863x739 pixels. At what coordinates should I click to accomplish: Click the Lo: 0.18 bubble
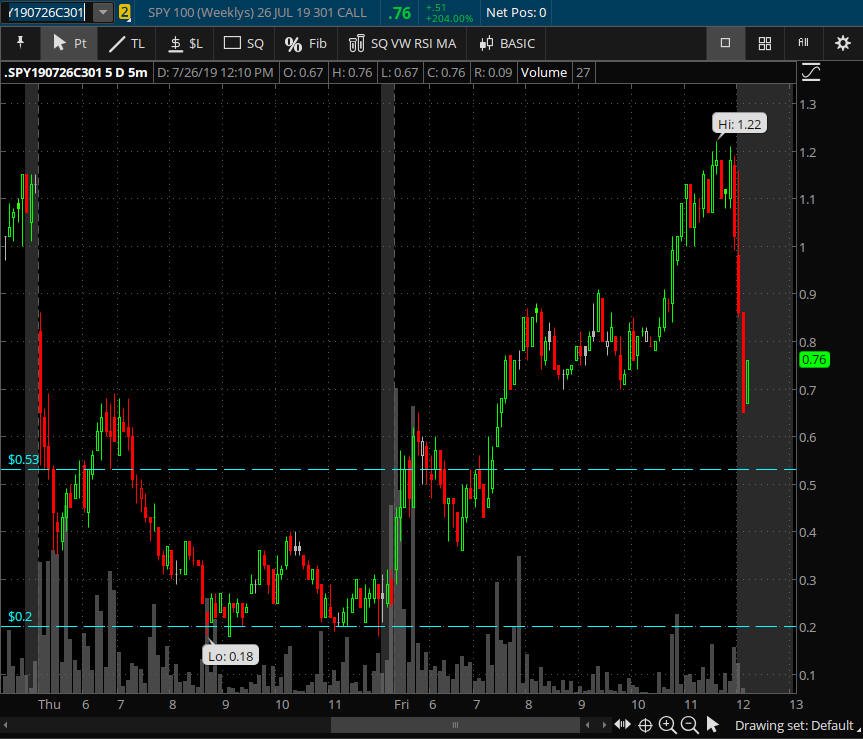pyautogui.click(x=231, y=656)
